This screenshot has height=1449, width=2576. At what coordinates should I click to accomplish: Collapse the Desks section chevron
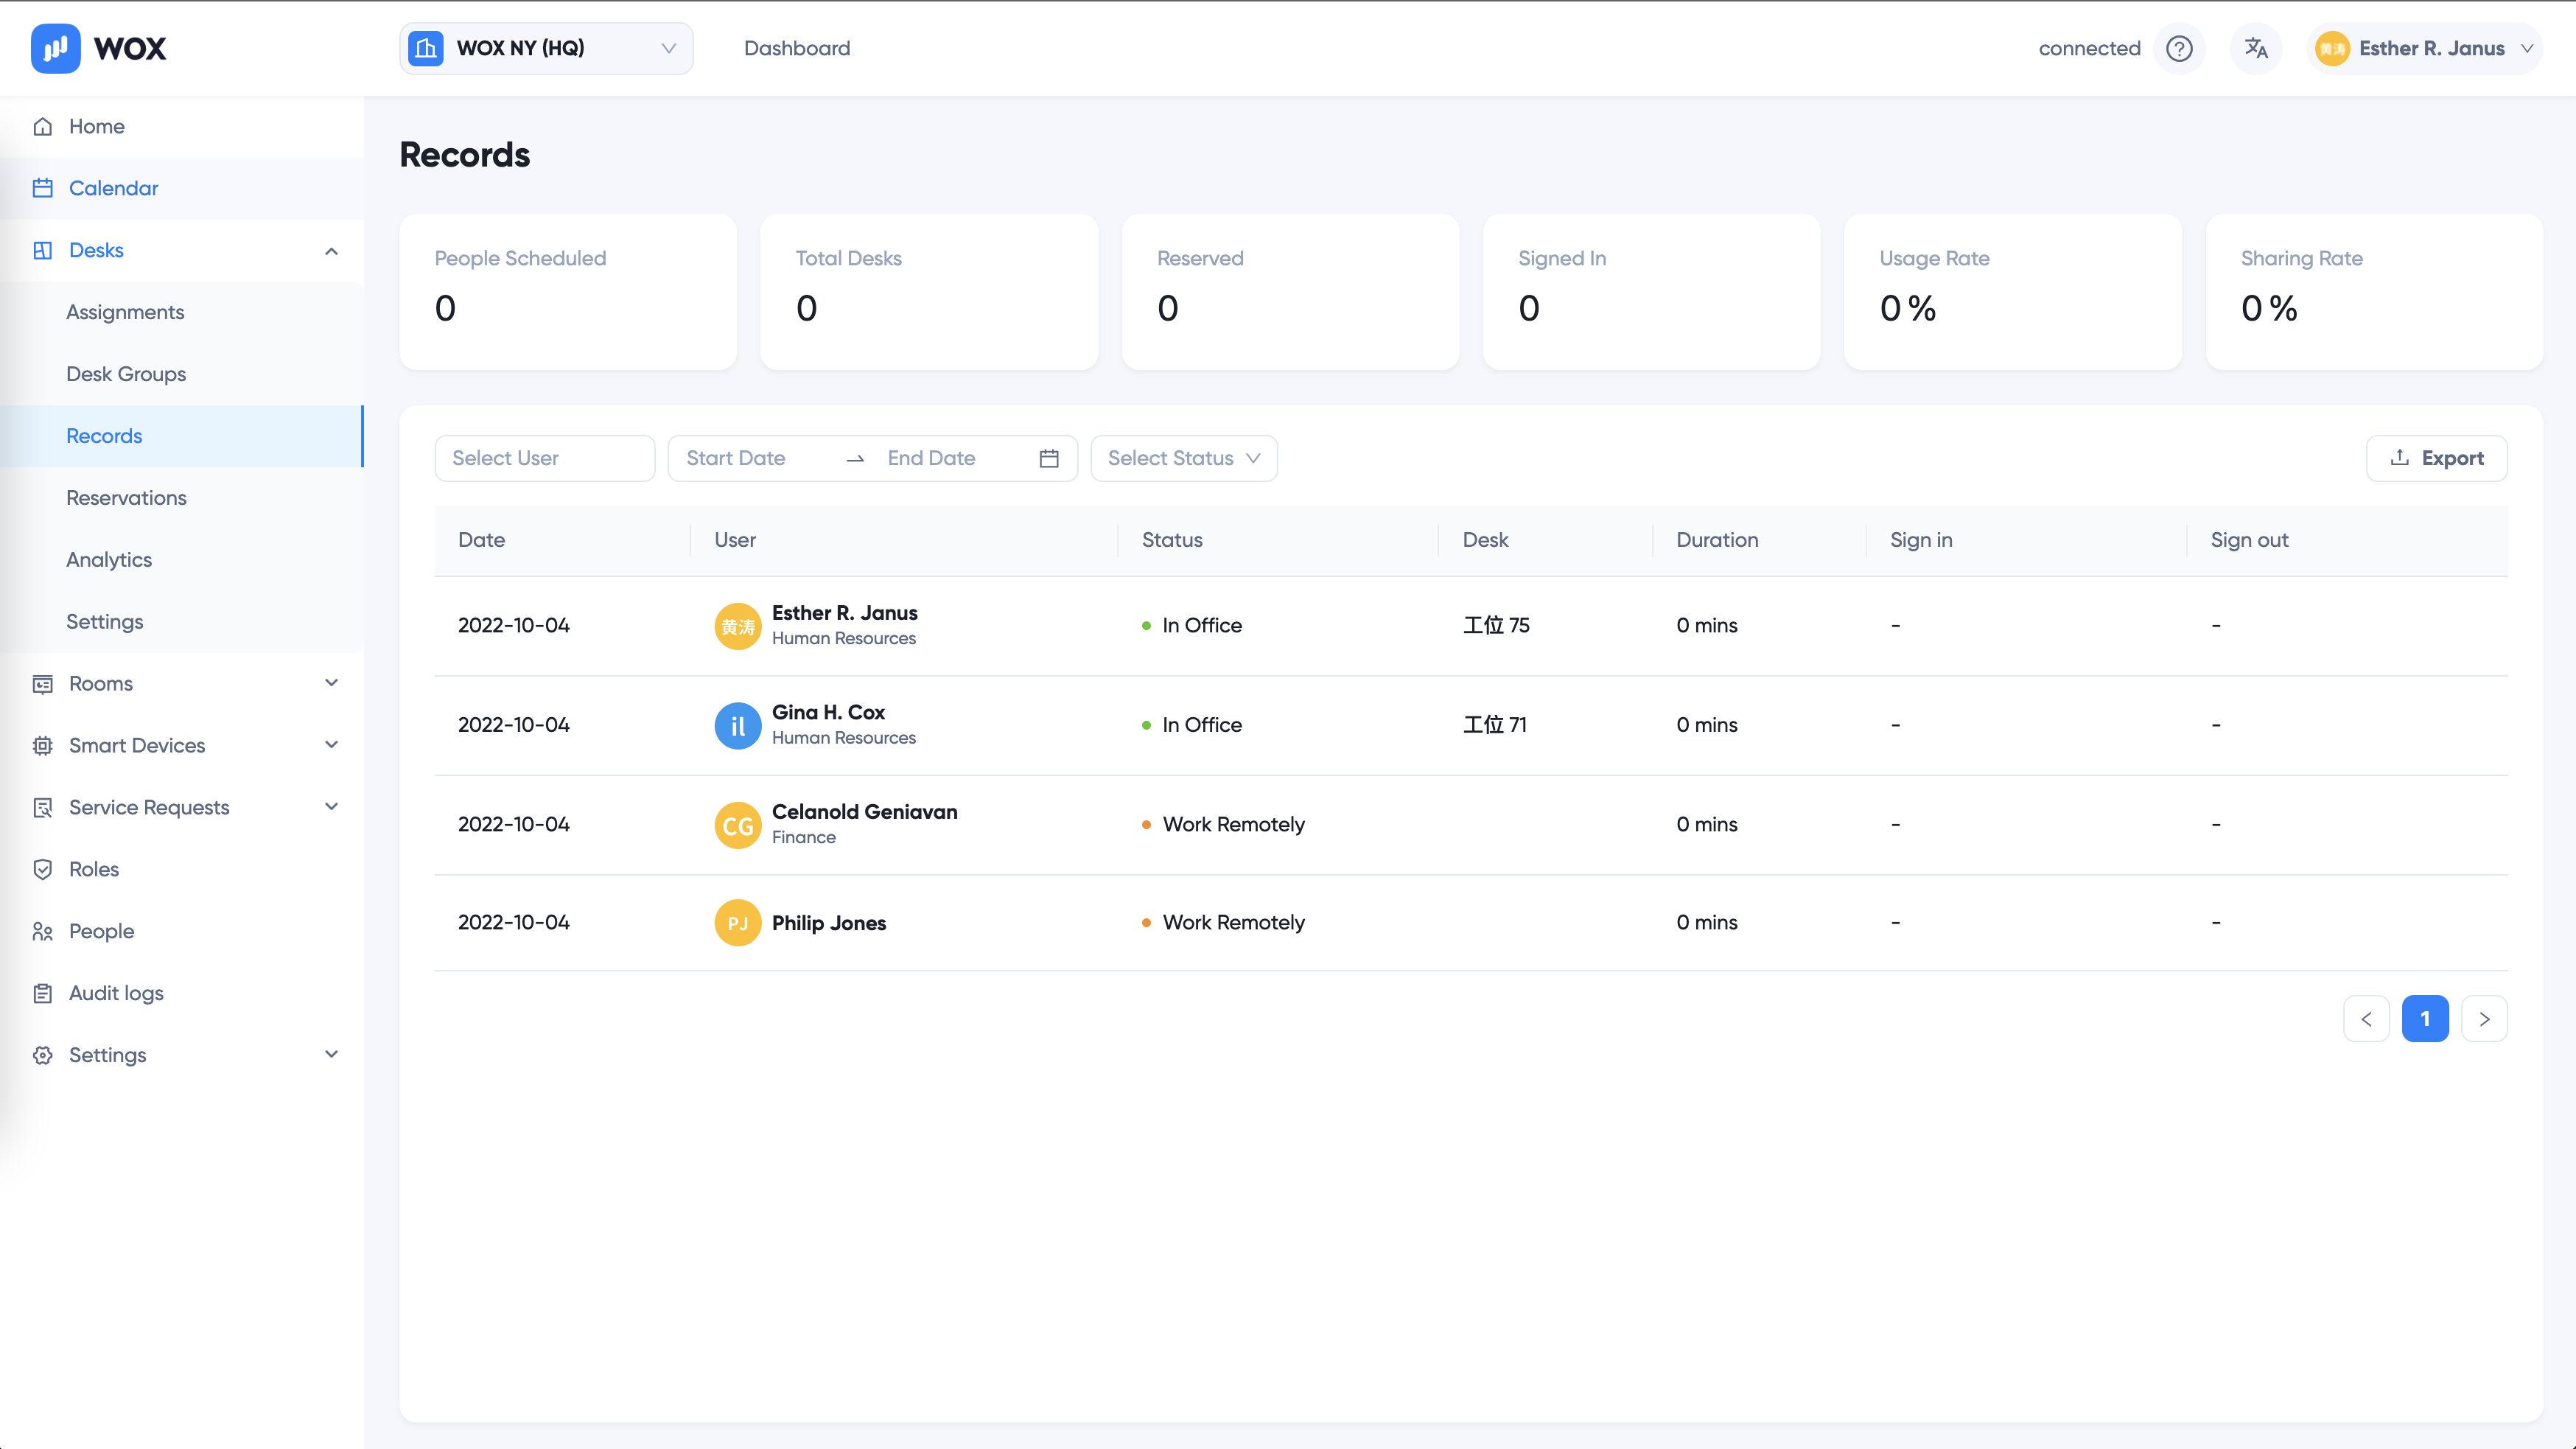(x=331, y=251)
